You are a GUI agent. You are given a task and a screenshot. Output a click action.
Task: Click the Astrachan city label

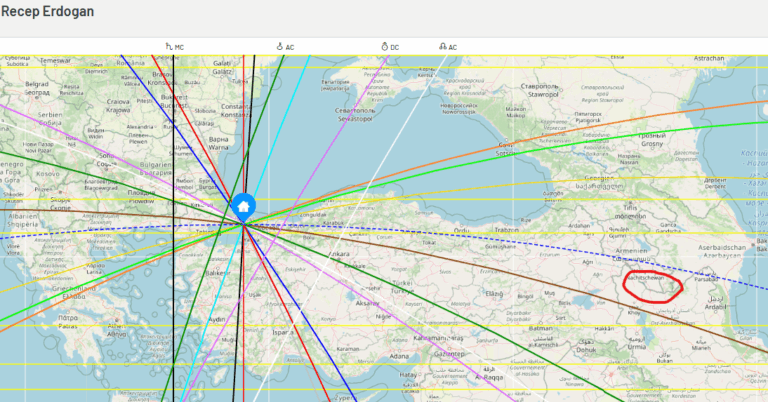[709, 58]
